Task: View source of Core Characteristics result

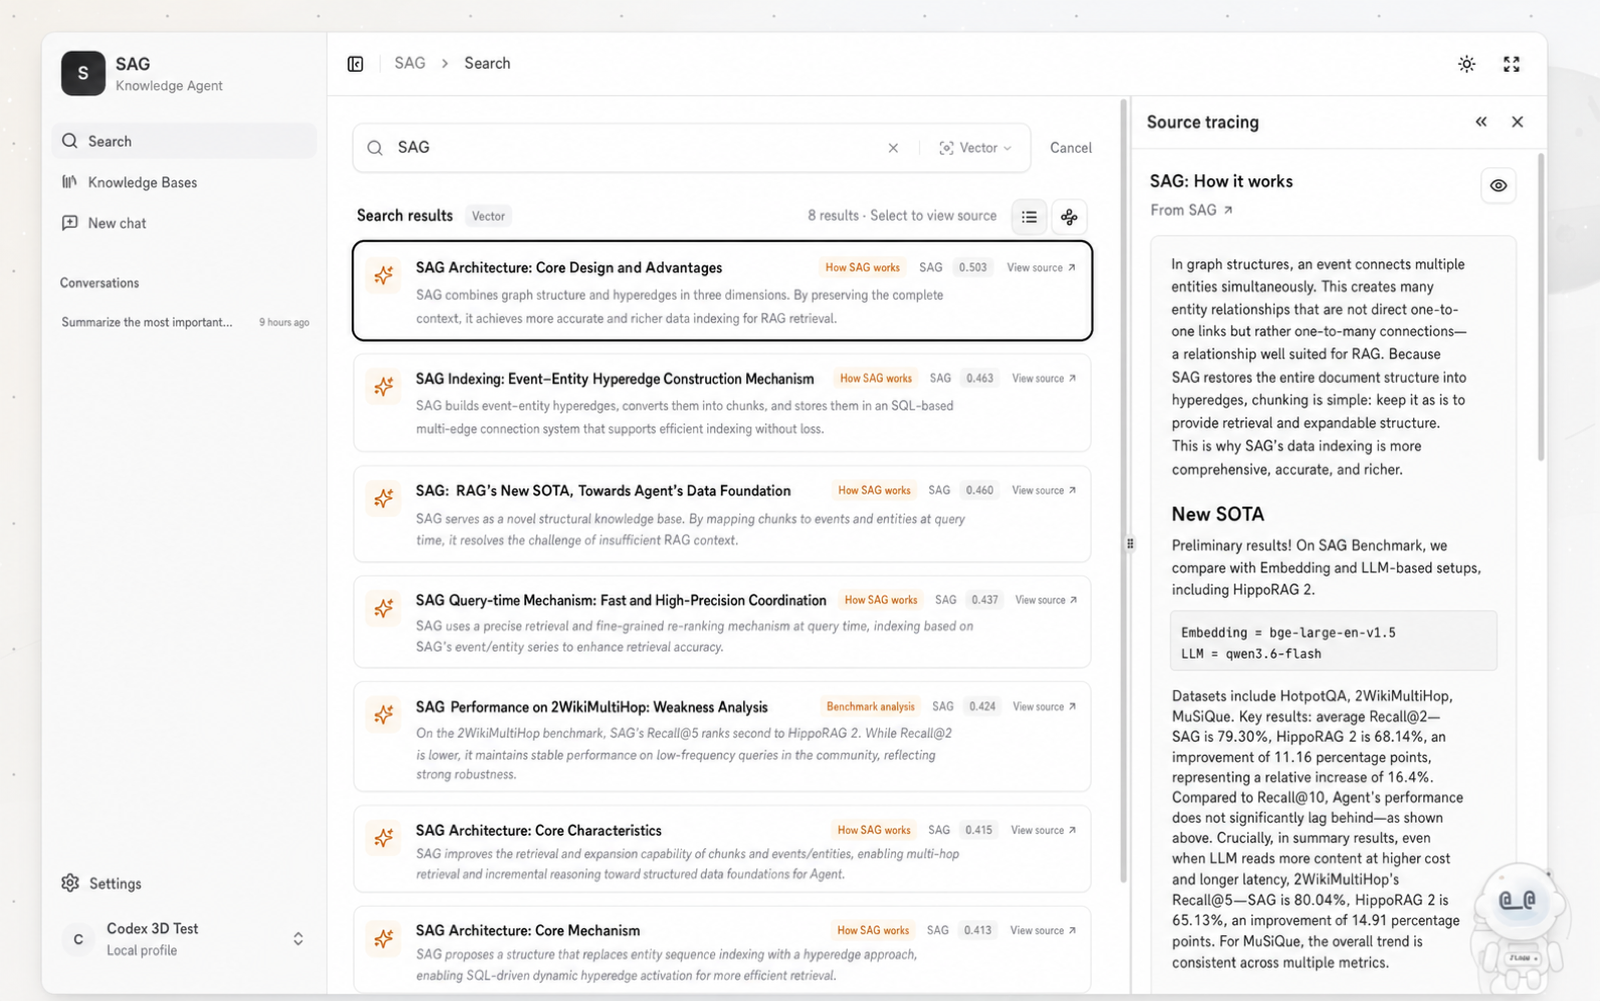Action: coord(1043,831)
